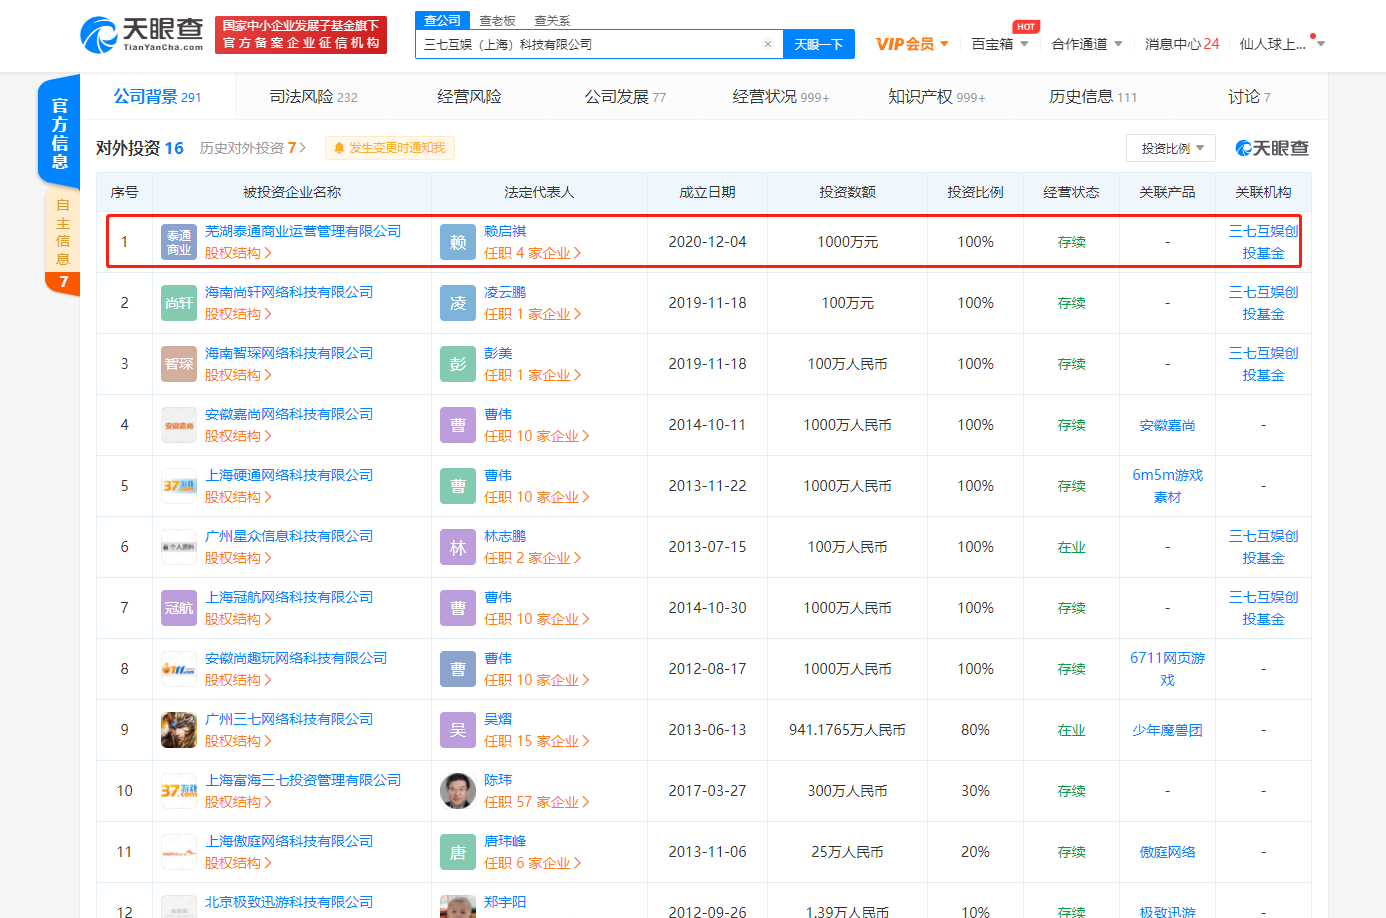Open the 投资比例 sort dropdown

(x=1170, y=148)
